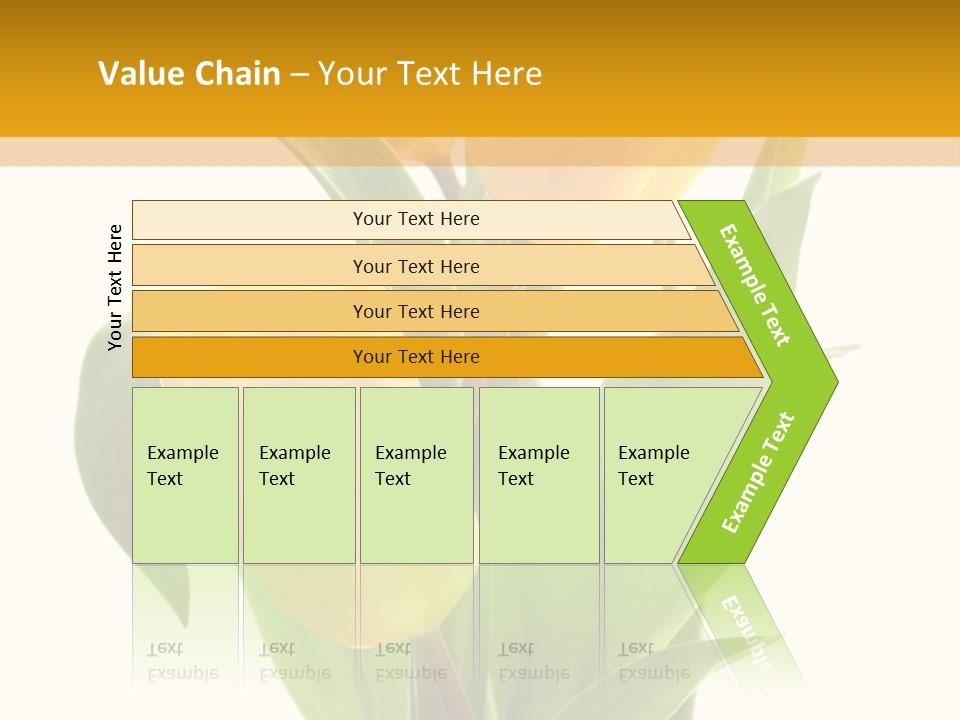
Task: Select the lower "Example Text" on green chevron
Action: point(758,472)
